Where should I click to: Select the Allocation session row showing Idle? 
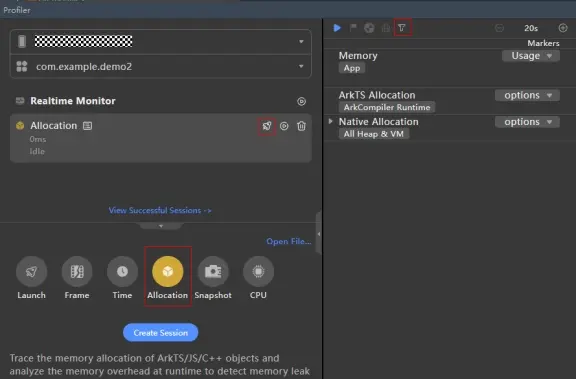coord(161,138)
